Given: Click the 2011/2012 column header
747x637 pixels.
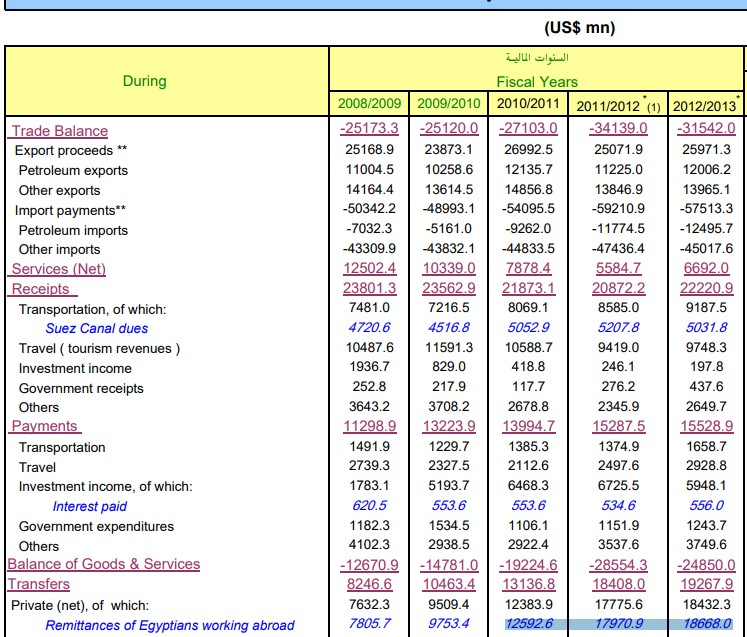Looking at the screenshot, I should 618,105.
